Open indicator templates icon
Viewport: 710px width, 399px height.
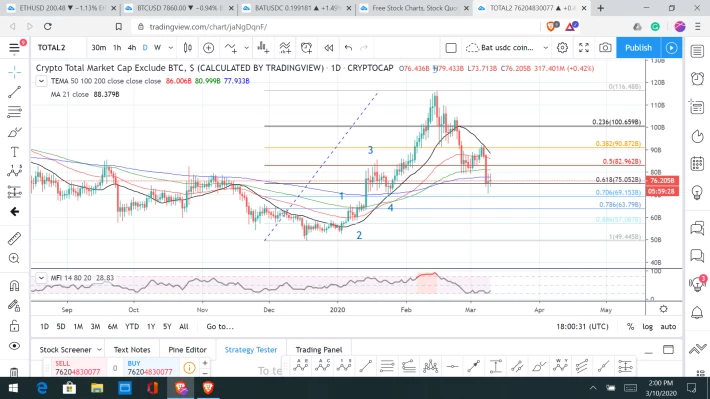click(285, 48)
